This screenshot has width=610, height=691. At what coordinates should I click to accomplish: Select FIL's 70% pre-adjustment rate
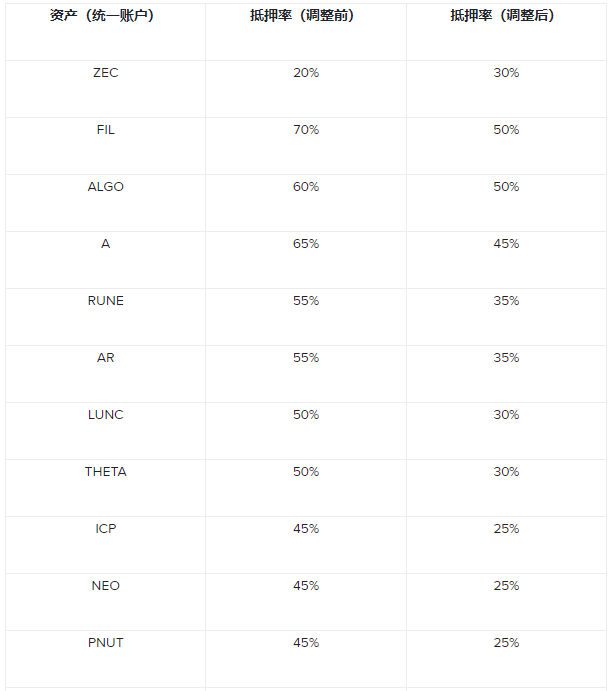(x=305, y=130)
